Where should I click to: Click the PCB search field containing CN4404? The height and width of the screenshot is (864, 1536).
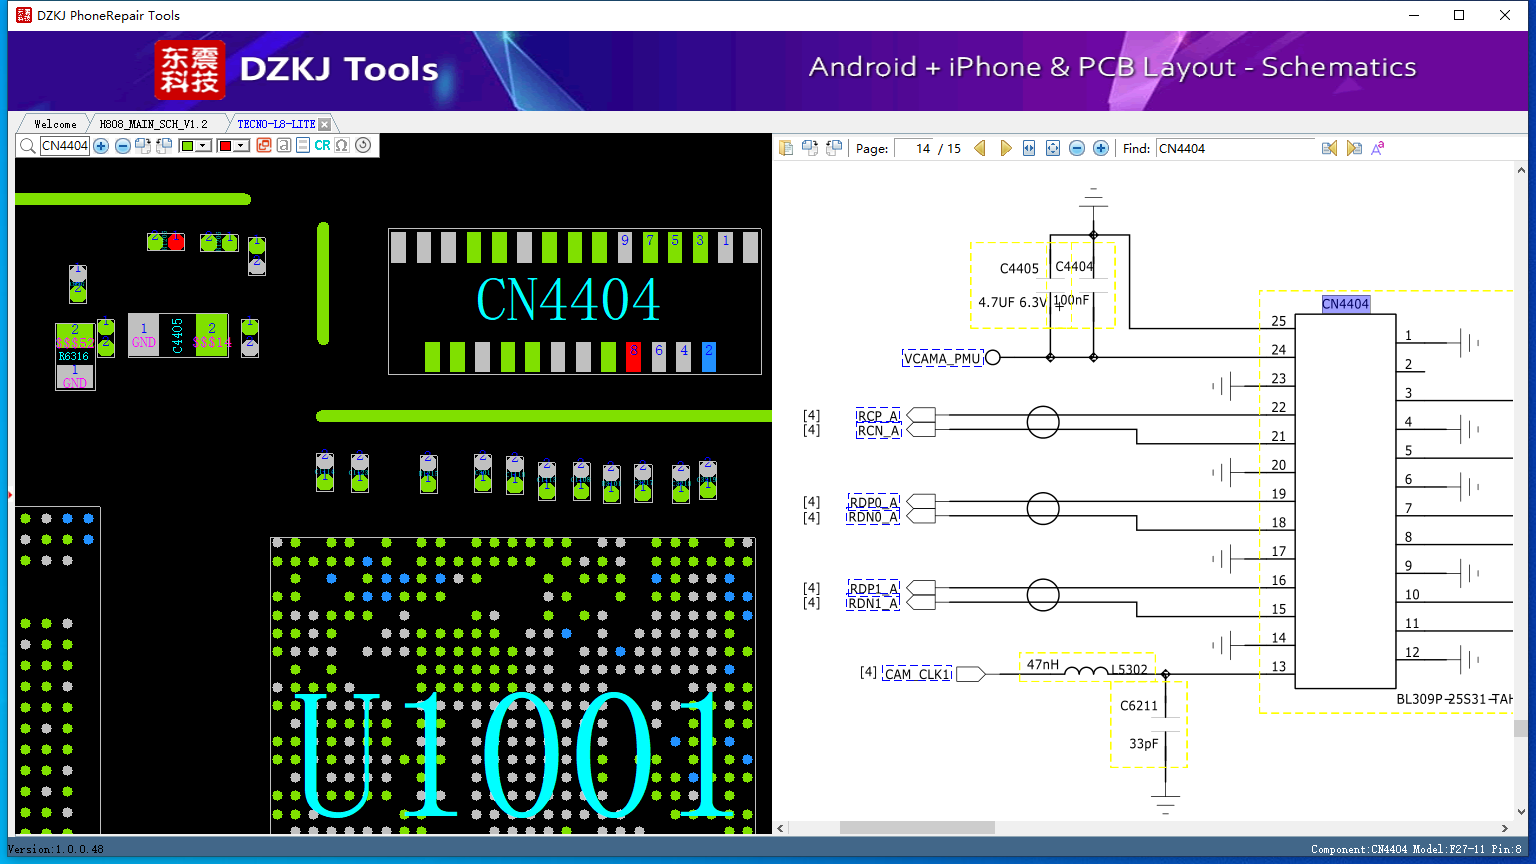(x=65, y=146)
